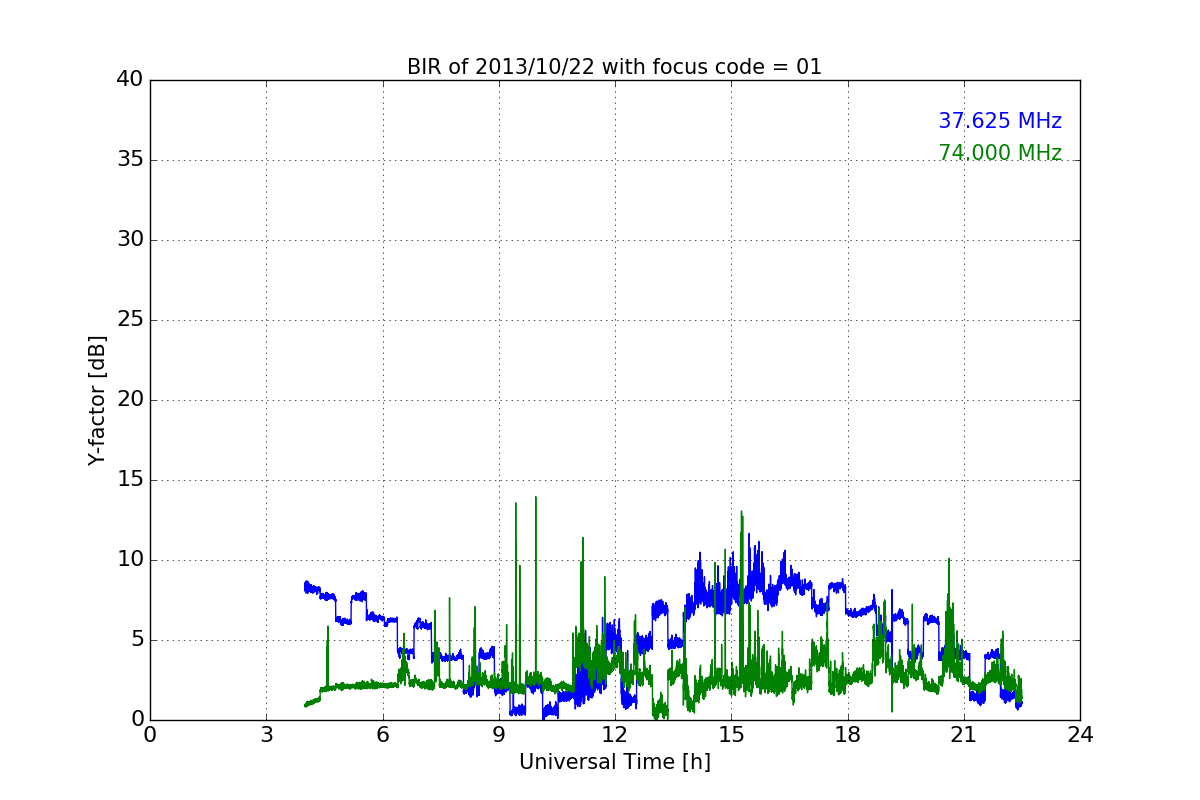1200x800 pixels.
Task: Click the x-axis tick label 9
Action: click(x=499, y=735)
